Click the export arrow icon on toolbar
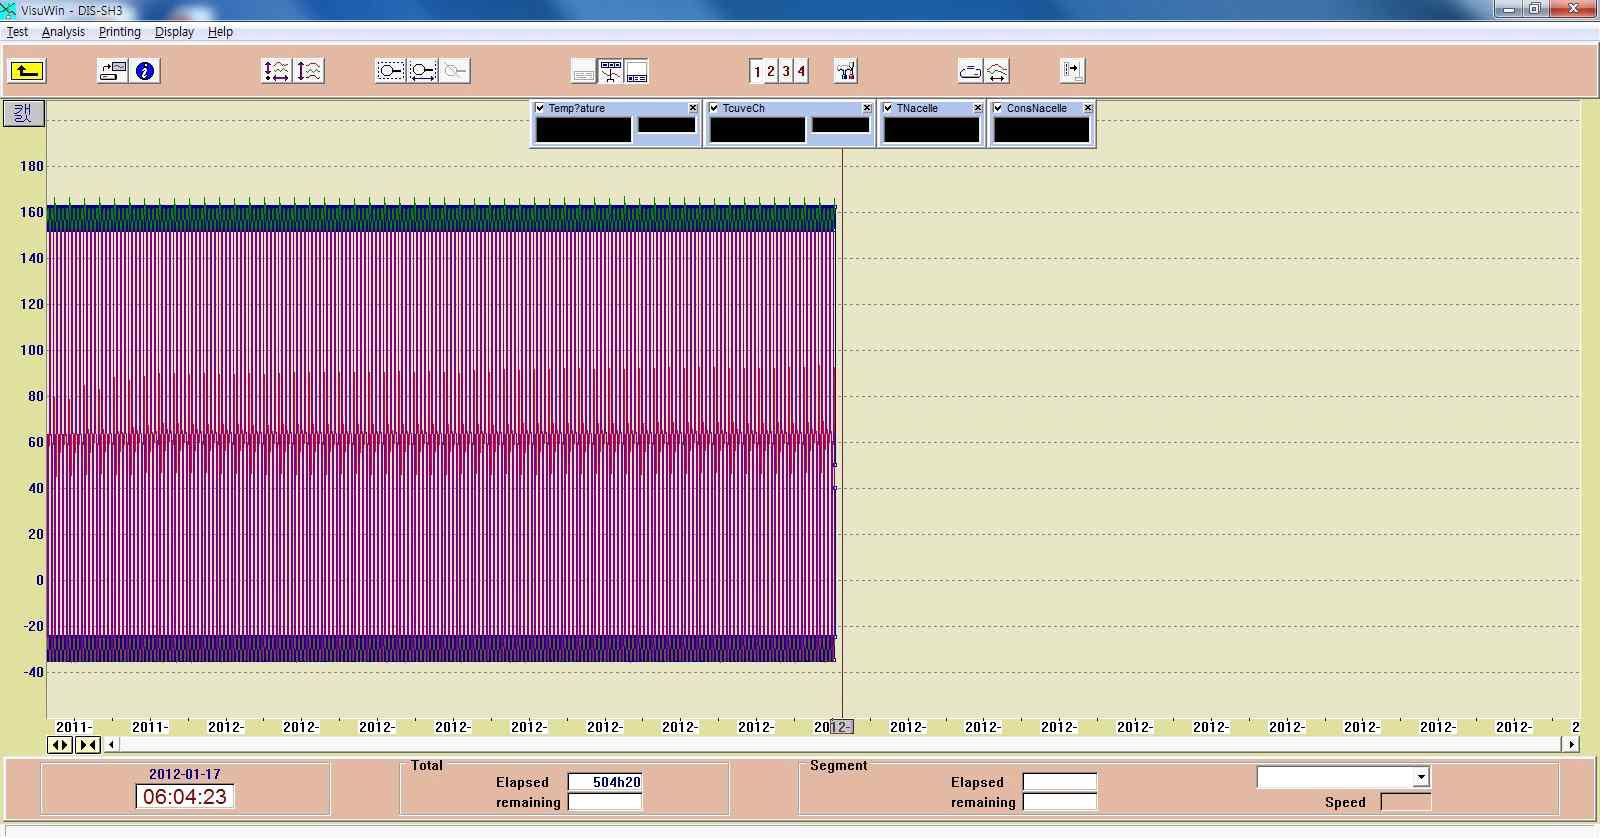This screenshot has height=838, width=1600. click(1072, 71)
